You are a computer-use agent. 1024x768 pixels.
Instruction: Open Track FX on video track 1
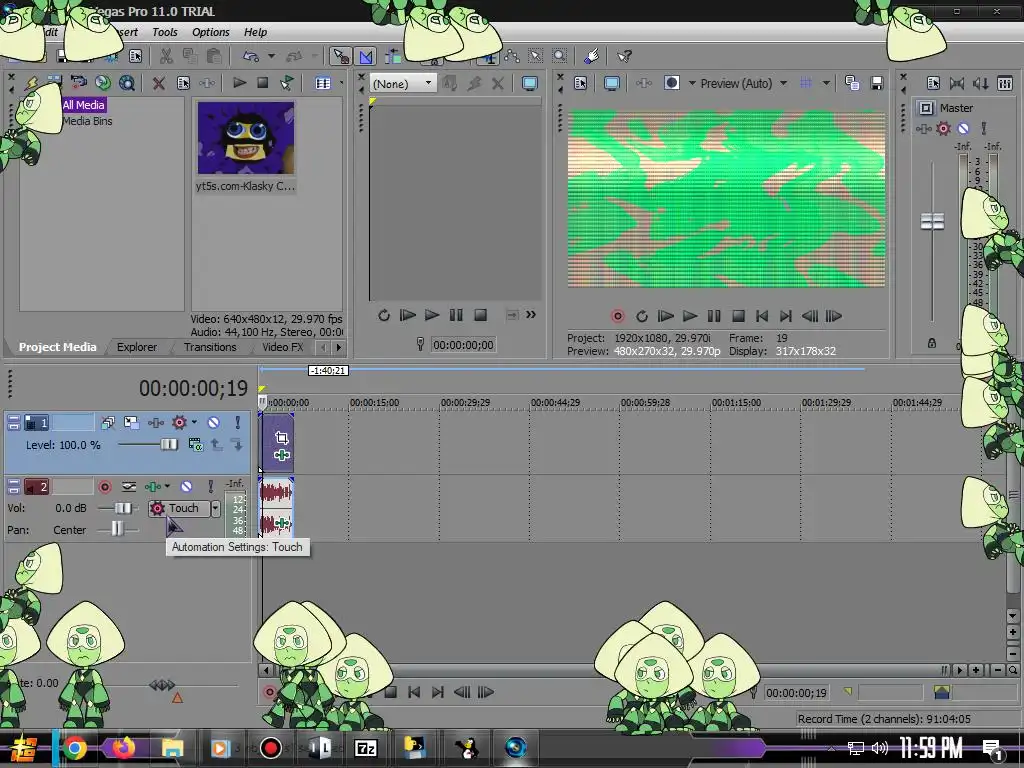click(155, 423)
